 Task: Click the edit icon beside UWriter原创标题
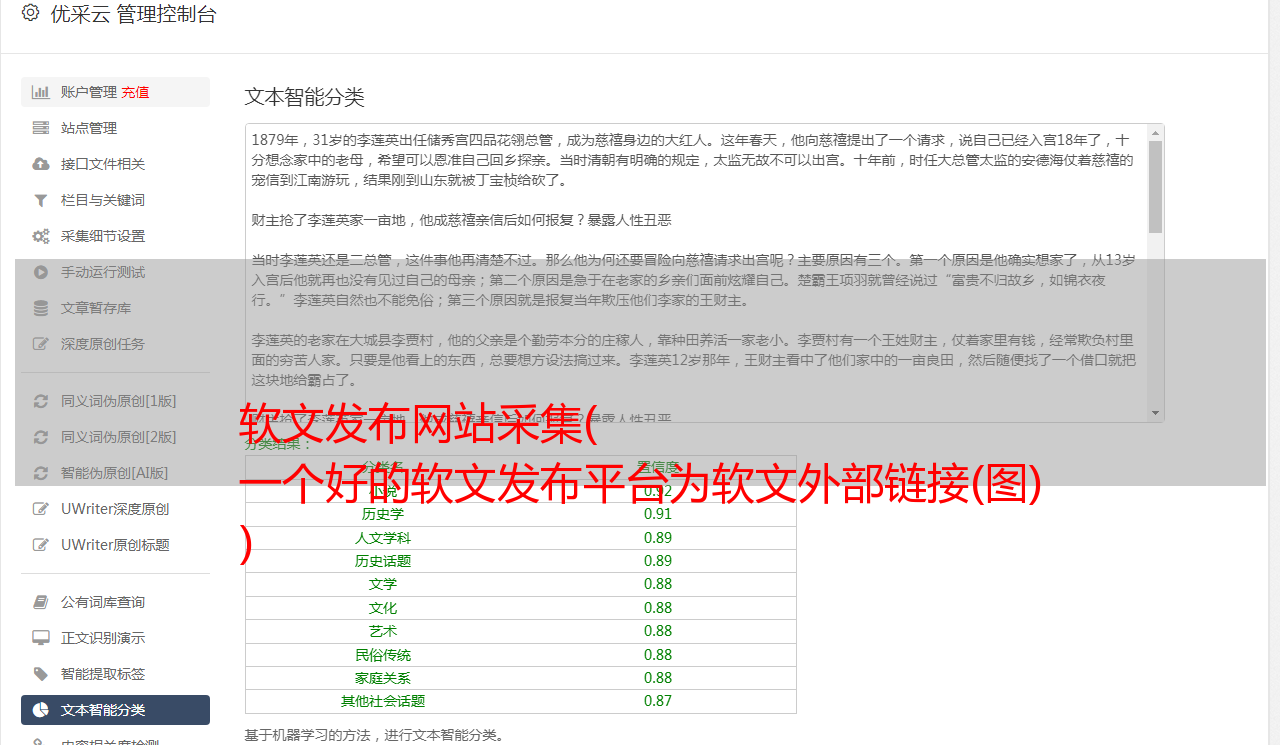[41, 545]
